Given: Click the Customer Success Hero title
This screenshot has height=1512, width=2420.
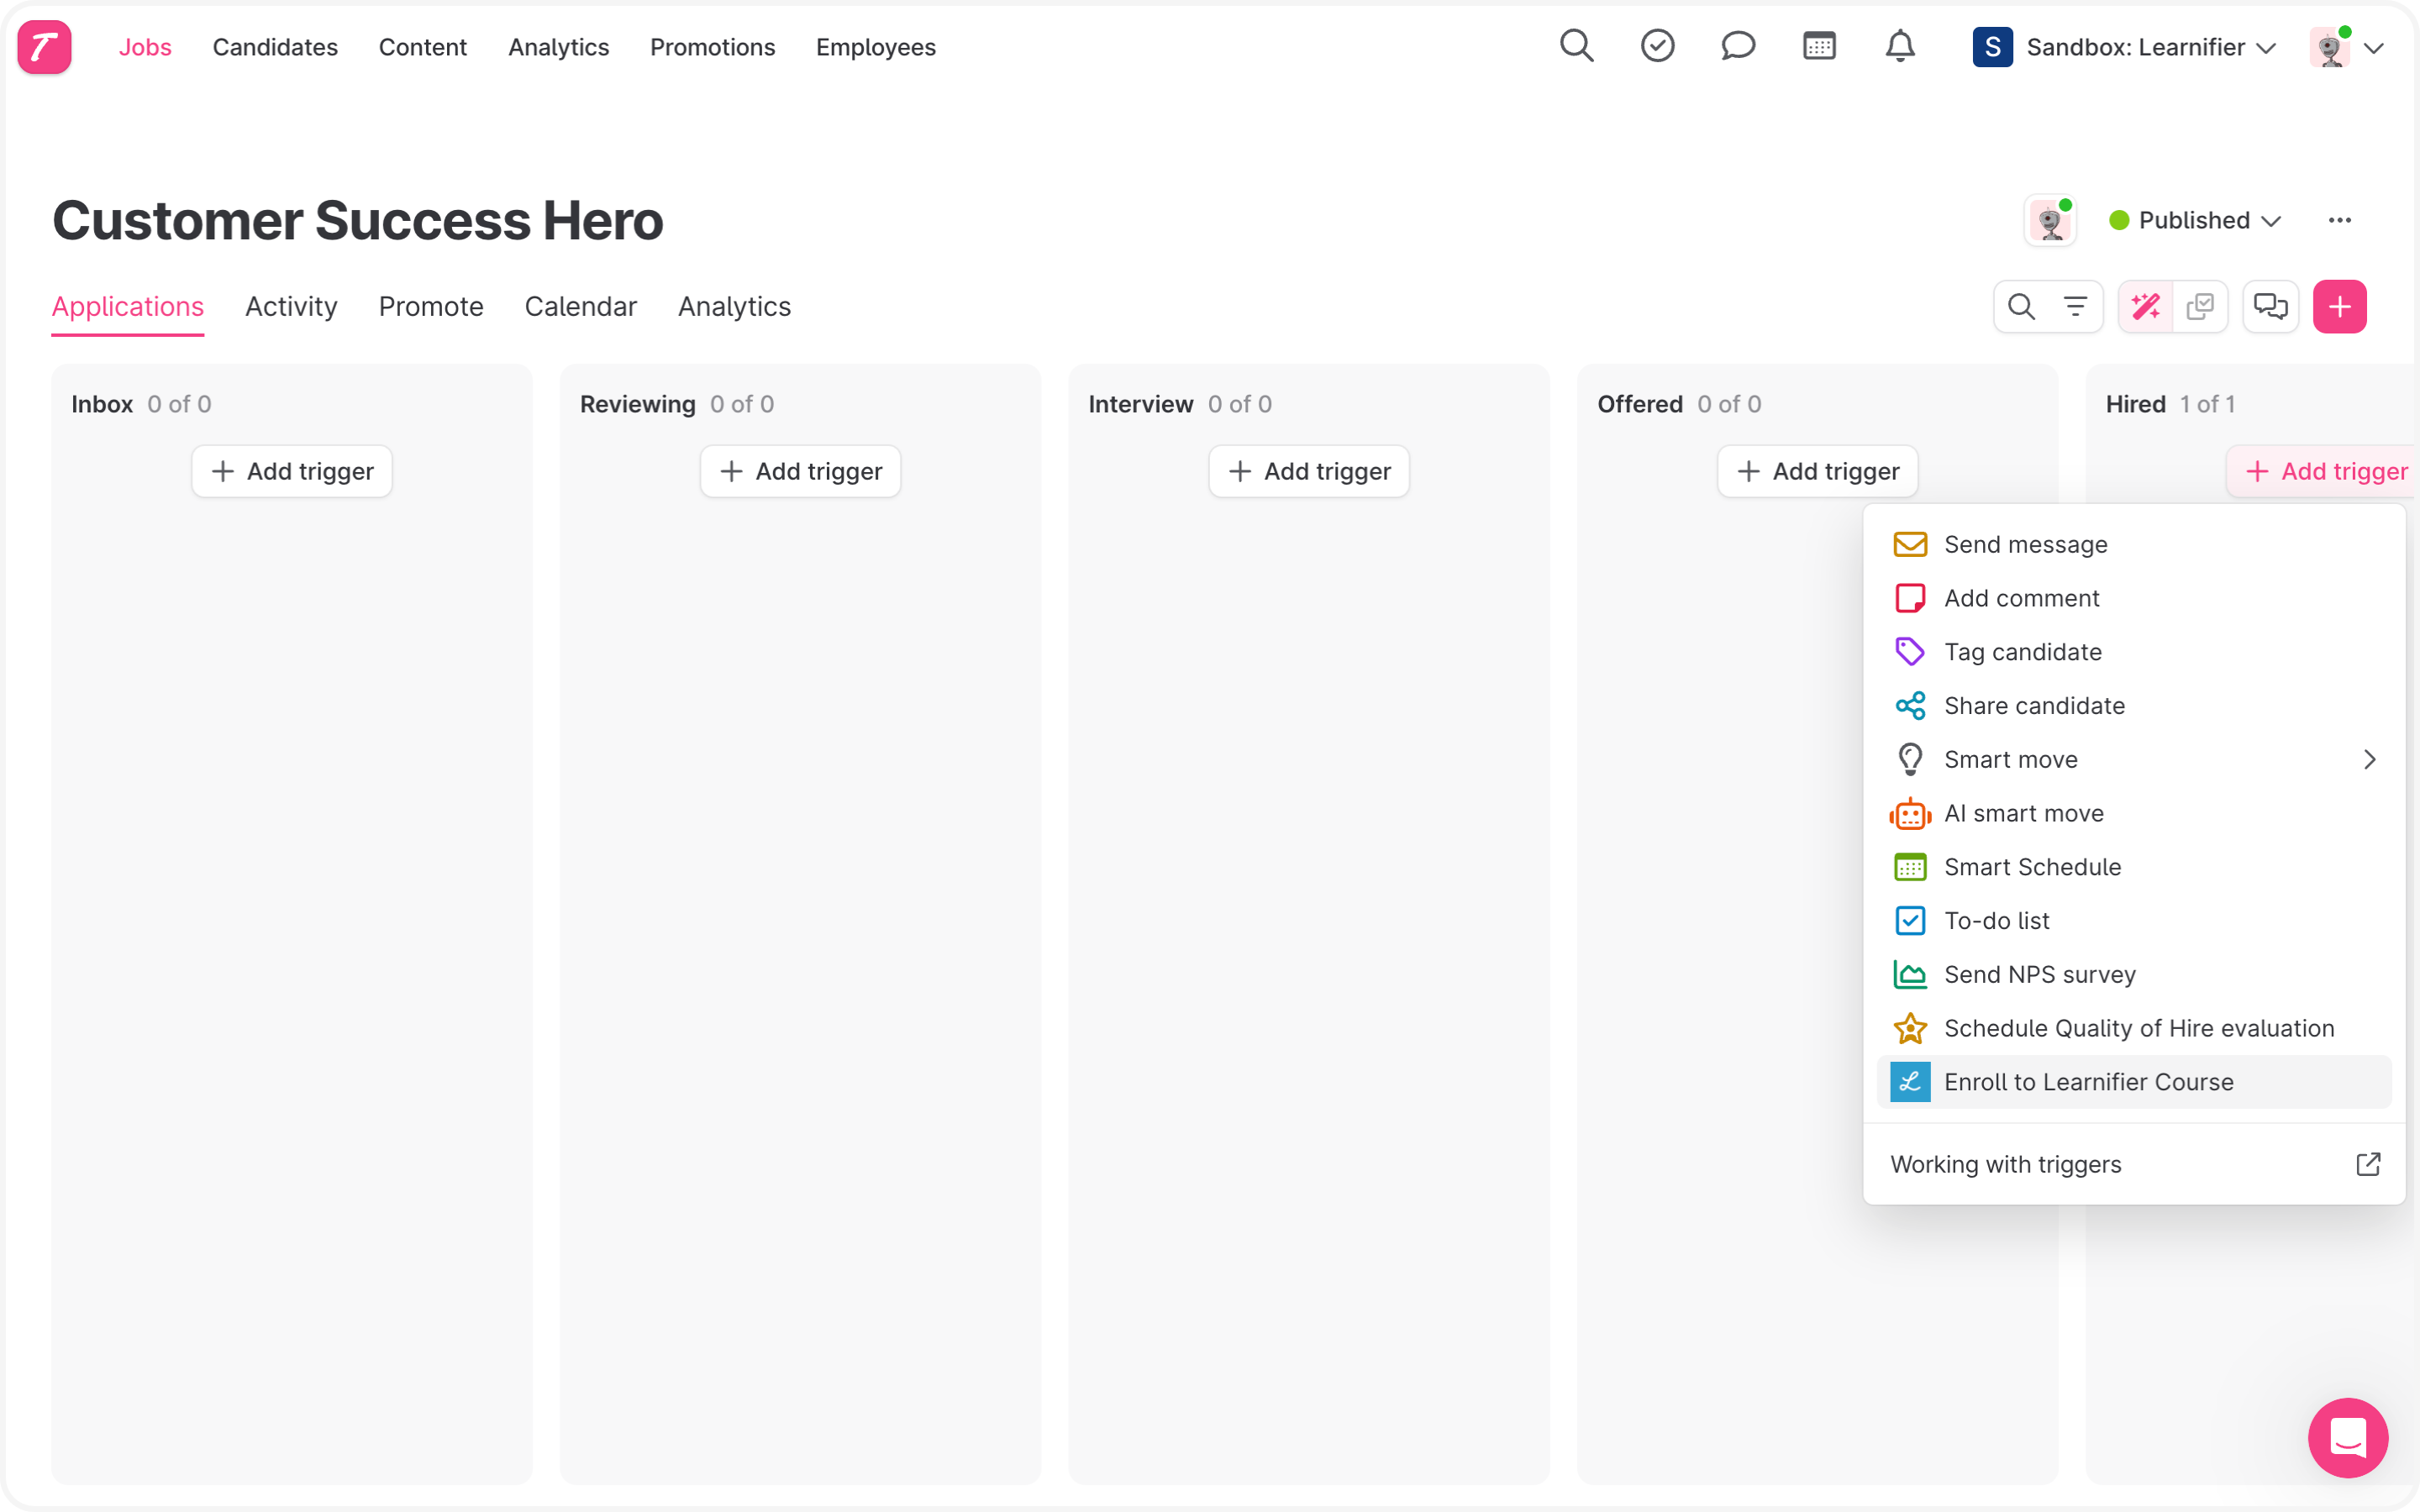Looking at the screenshot, I should pyautogui.click(x=358, y=220).
